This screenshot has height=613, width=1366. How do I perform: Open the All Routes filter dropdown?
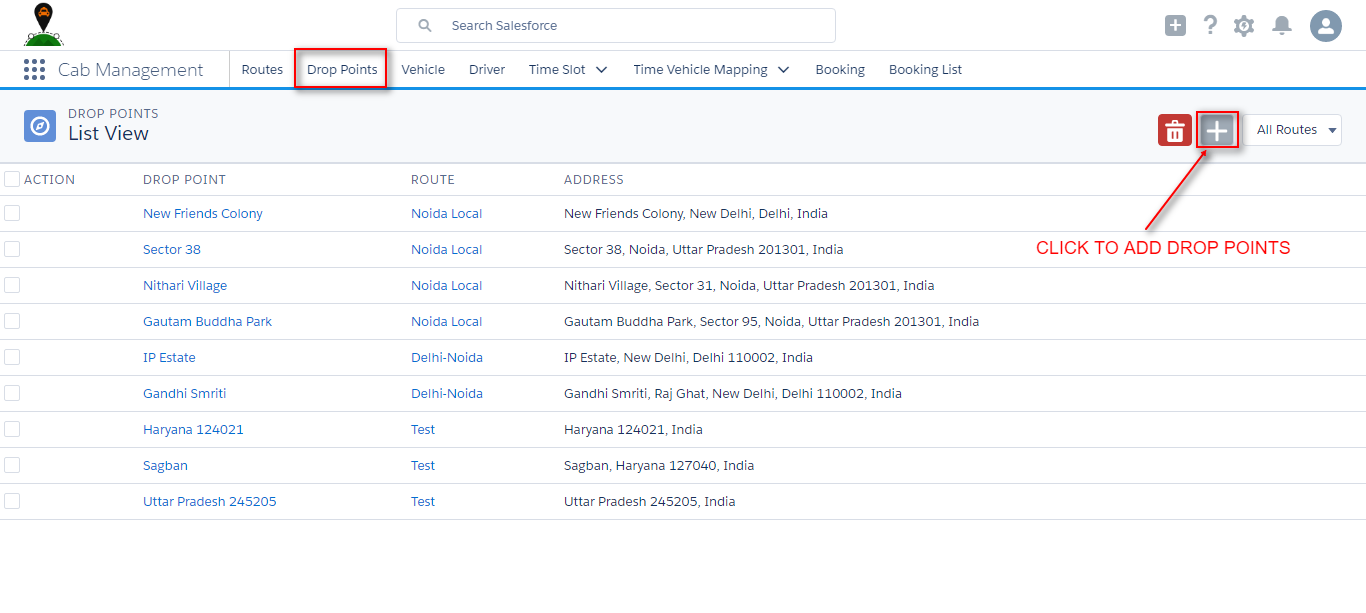pos(1293,130)
